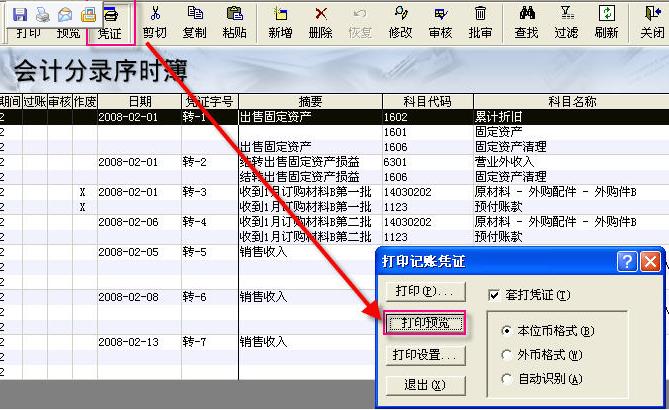The image size is (669, 410).
Task: Click the 修改 modify toolbar icon
Action: [400, 23]
